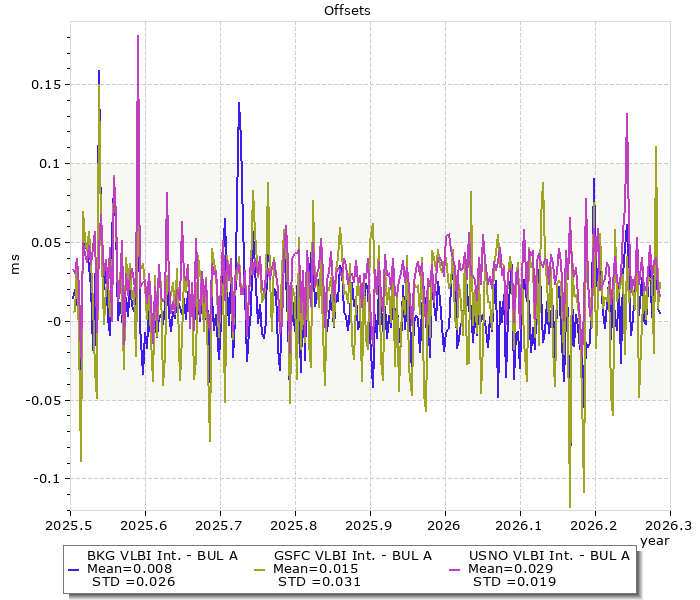
Task: Click the 0.15 y-axis tick label
Action: 44,84
